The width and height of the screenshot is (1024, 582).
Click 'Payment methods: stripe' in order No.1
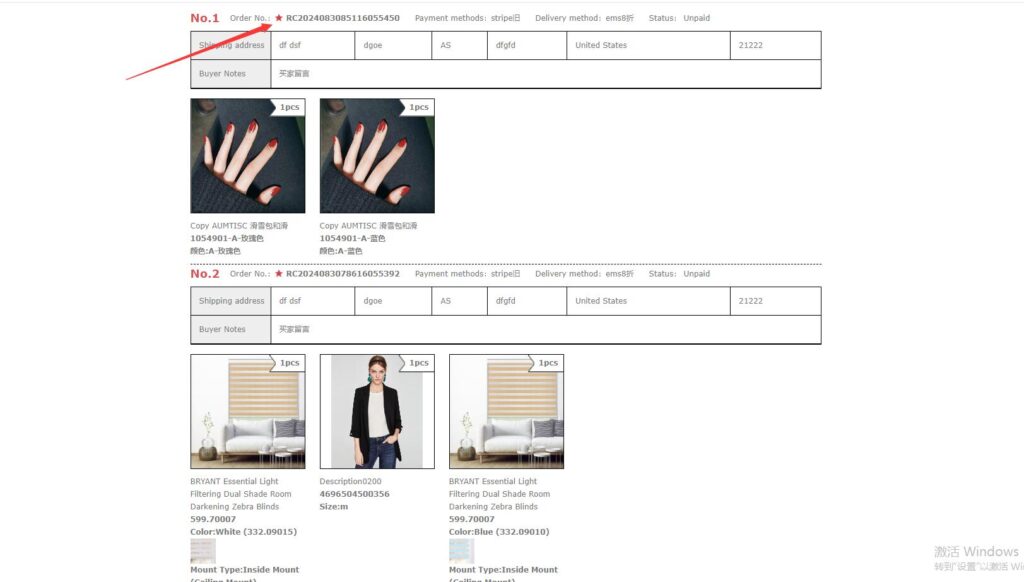pos(468,18)
